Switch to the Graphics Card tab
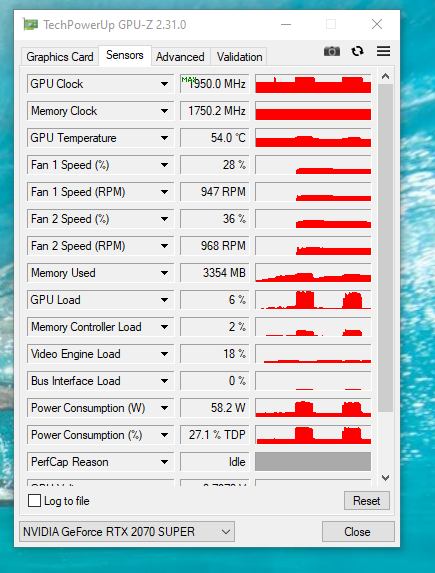The image size is (435, 573). click(x=60, y=57)
